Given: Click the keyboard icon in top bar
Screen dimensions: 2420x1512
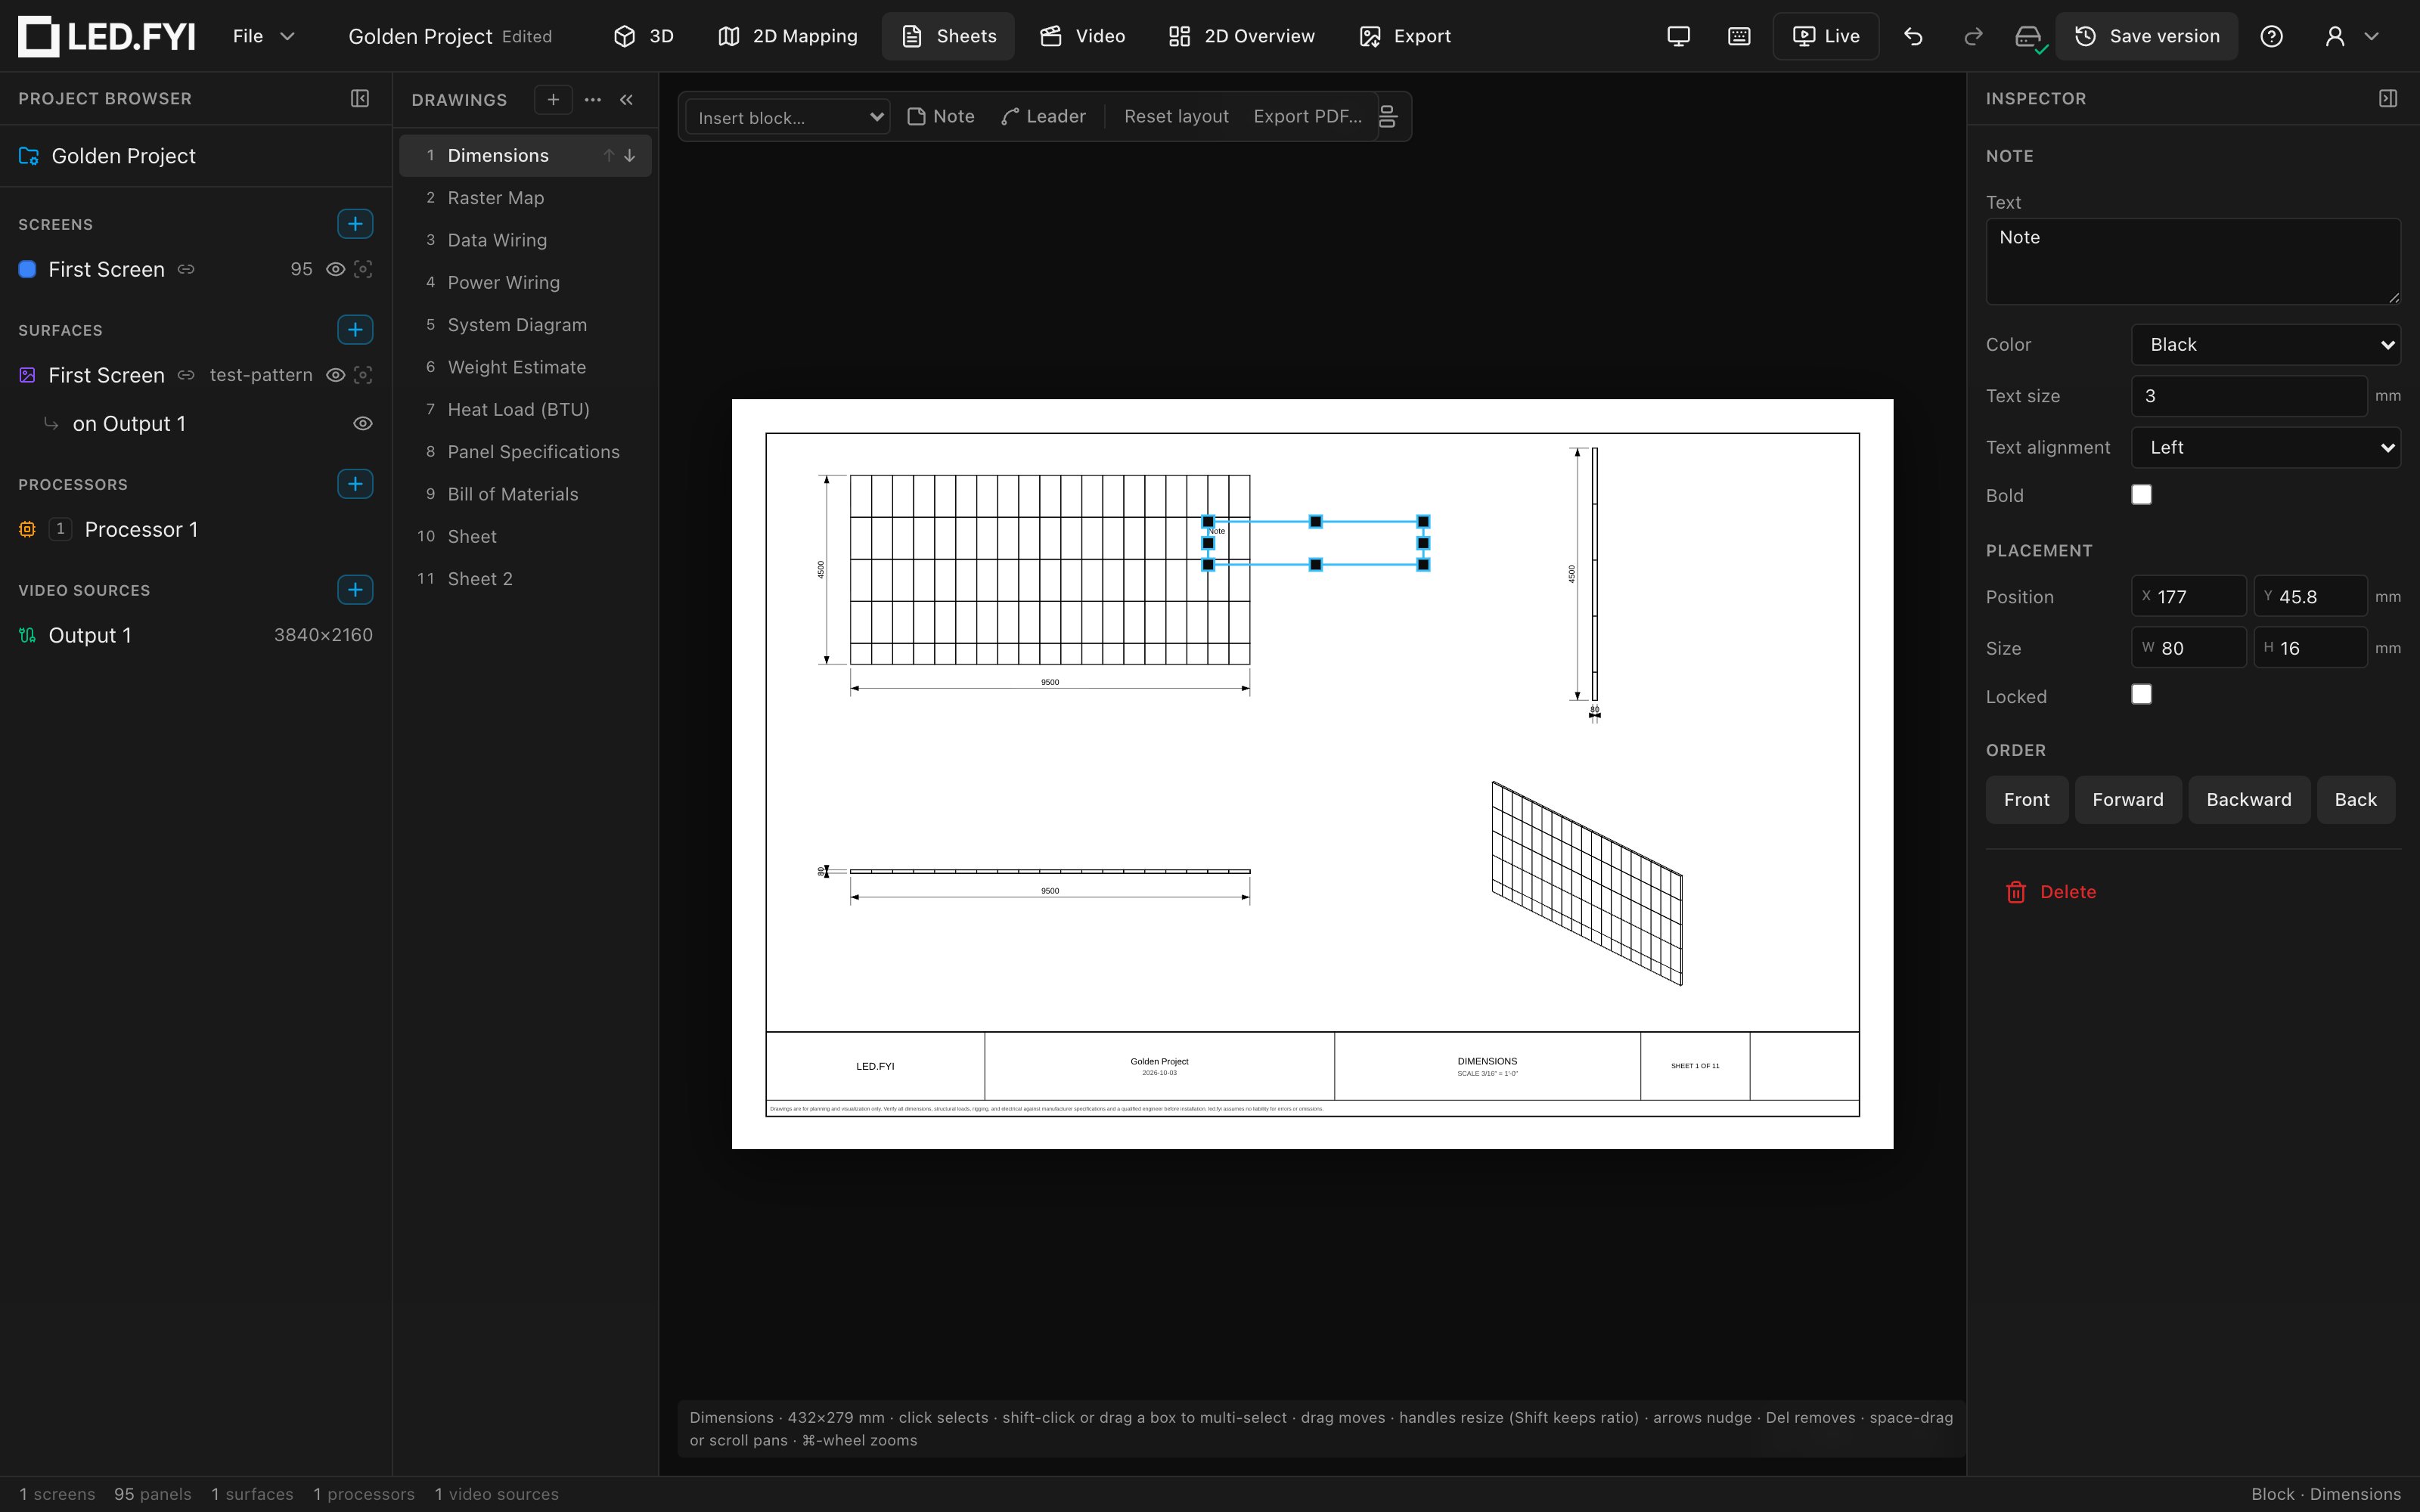Looking at the screenshot, I should click(x=1739, y=36).
